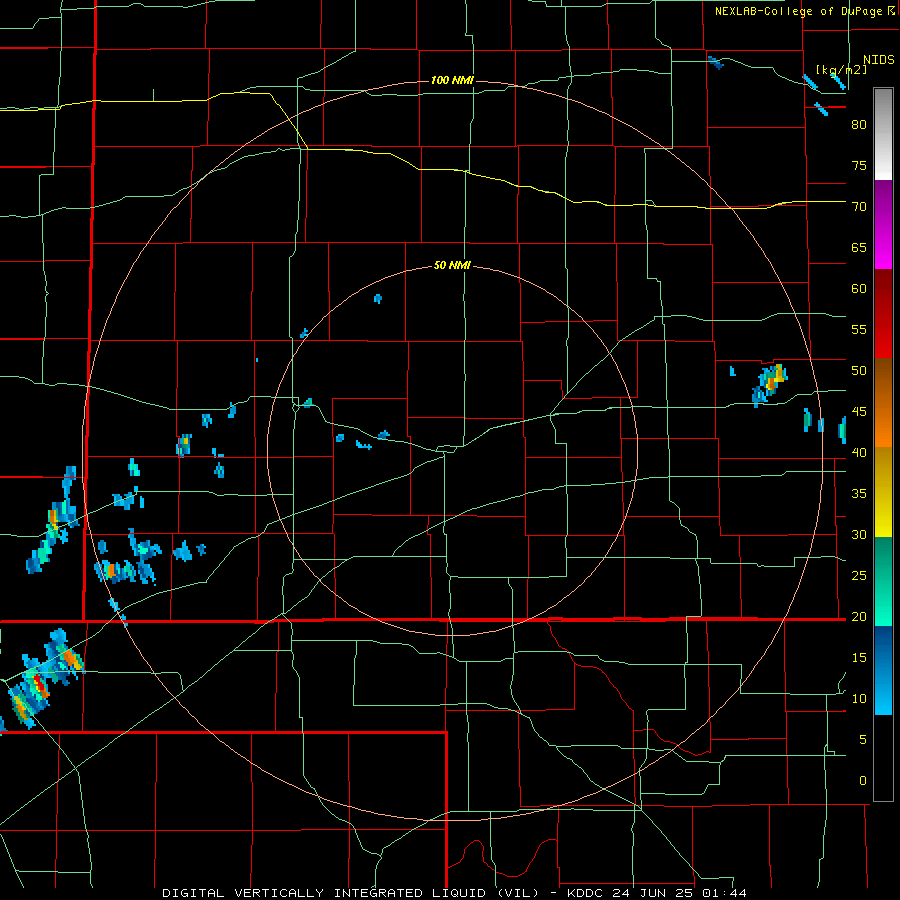Image resolution: width=900 pixels, height=900 pixels.
Task: Click the white-gray top segment of the color bar
Action: point(884,134)
